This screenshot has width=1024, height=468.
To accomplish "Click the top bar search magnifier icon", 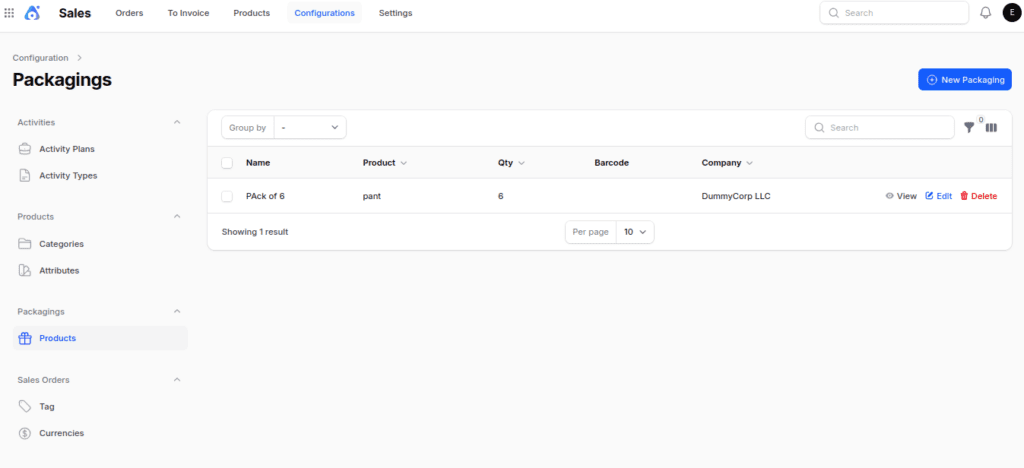I will click(x=833, y=12).
